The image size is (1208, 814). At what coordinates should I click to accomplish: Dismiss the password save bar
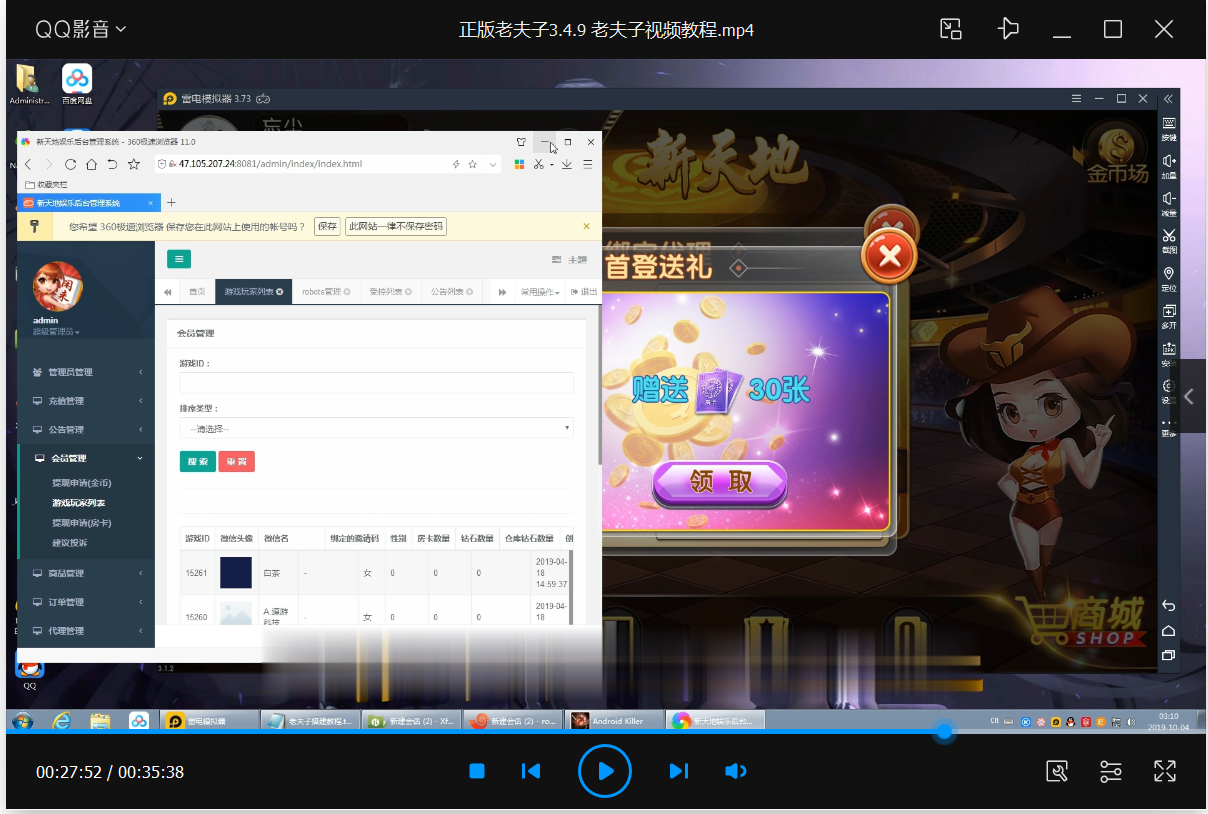(x=586, y=227)
